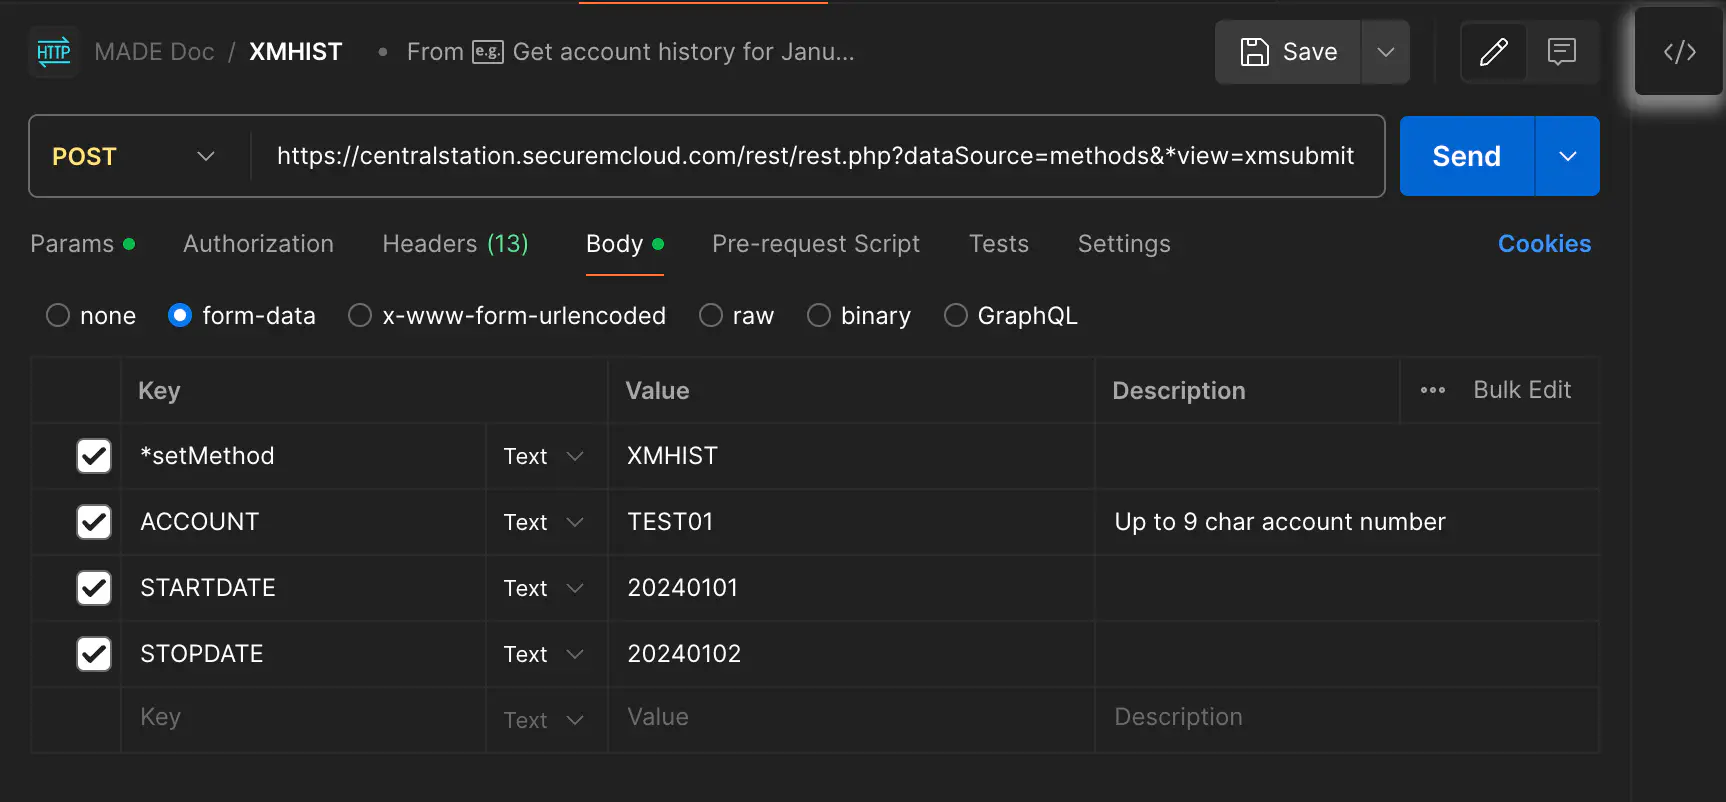This screenshot has height=802, width=1726.
Task: Click the ACCOUNT key cell
Action: 304,522
